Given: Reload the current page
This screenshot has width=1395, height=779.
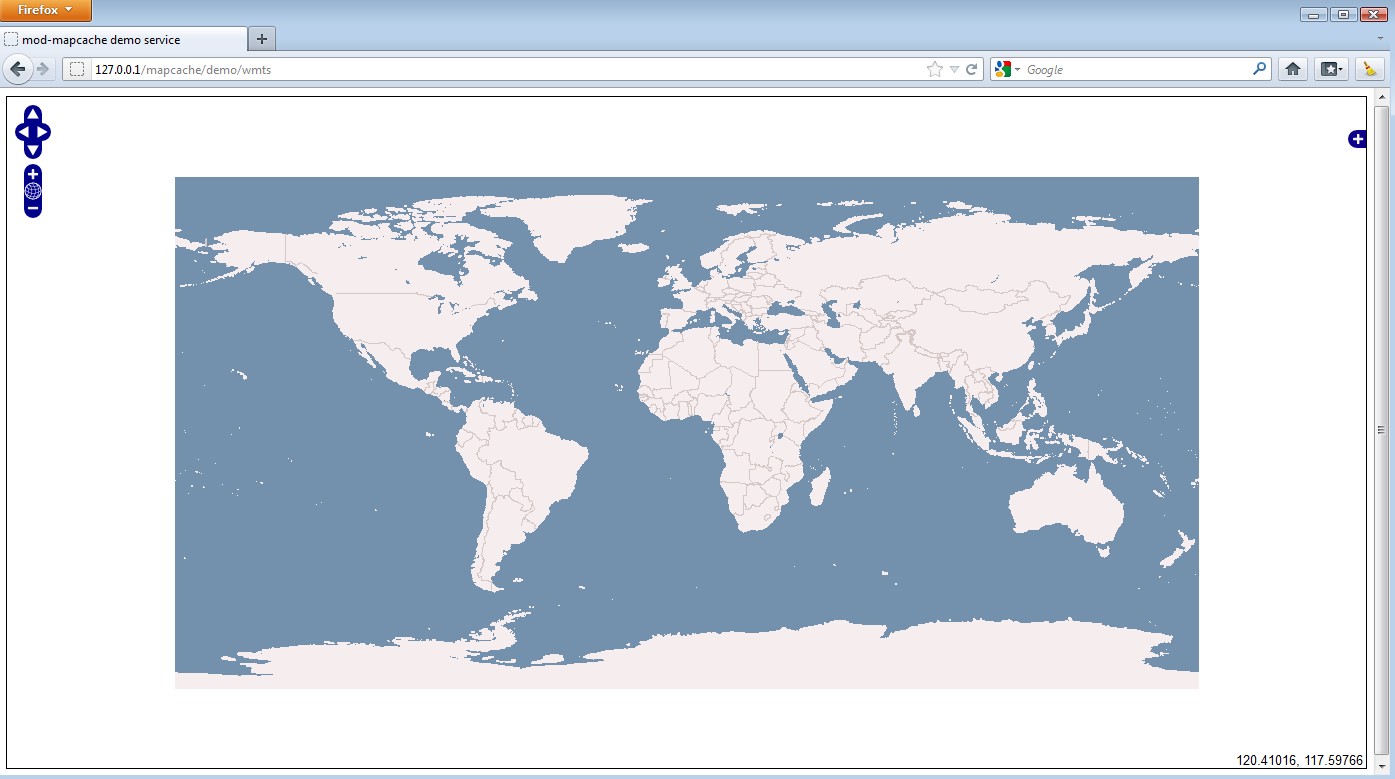Looking at the screenshot, I should pyautogui.click(x=972, y=69).
